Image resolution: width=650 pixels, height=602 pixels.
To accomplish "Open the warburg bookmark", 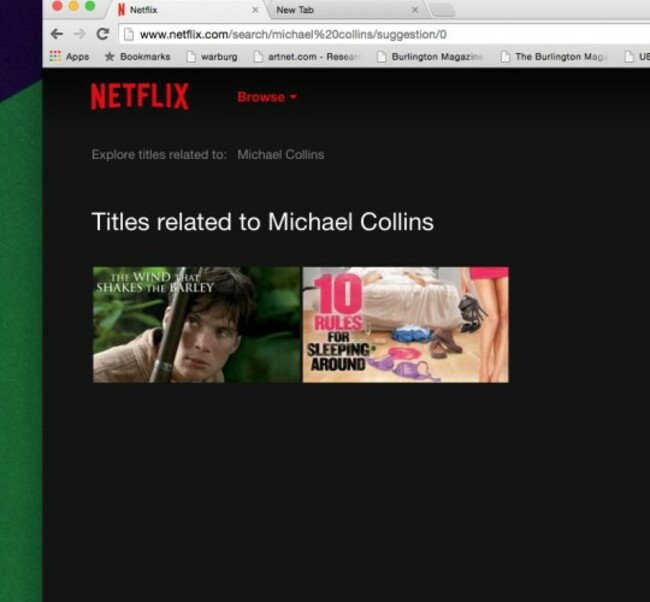I will 212,56.
